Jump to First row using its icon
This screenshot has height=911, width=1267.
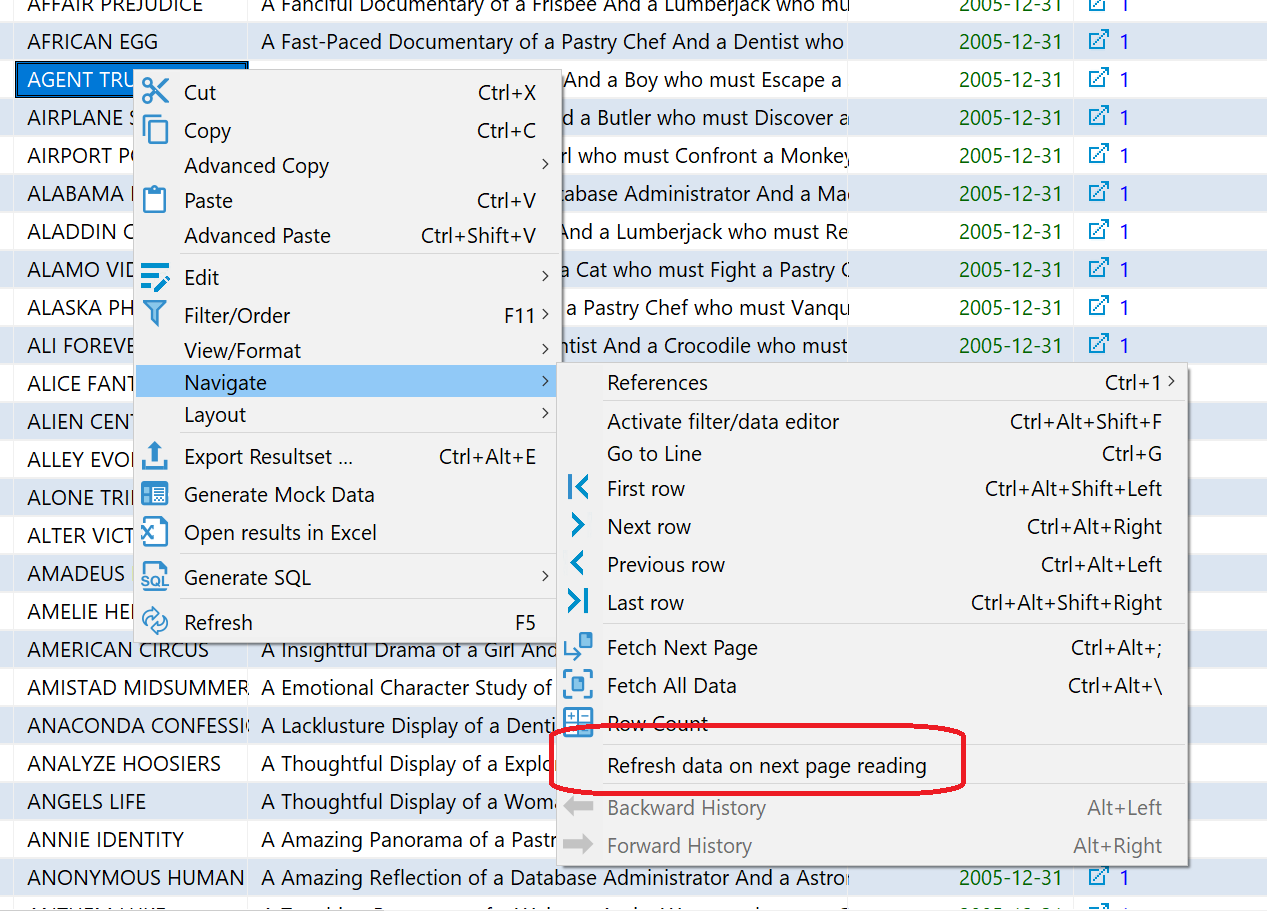580,489
